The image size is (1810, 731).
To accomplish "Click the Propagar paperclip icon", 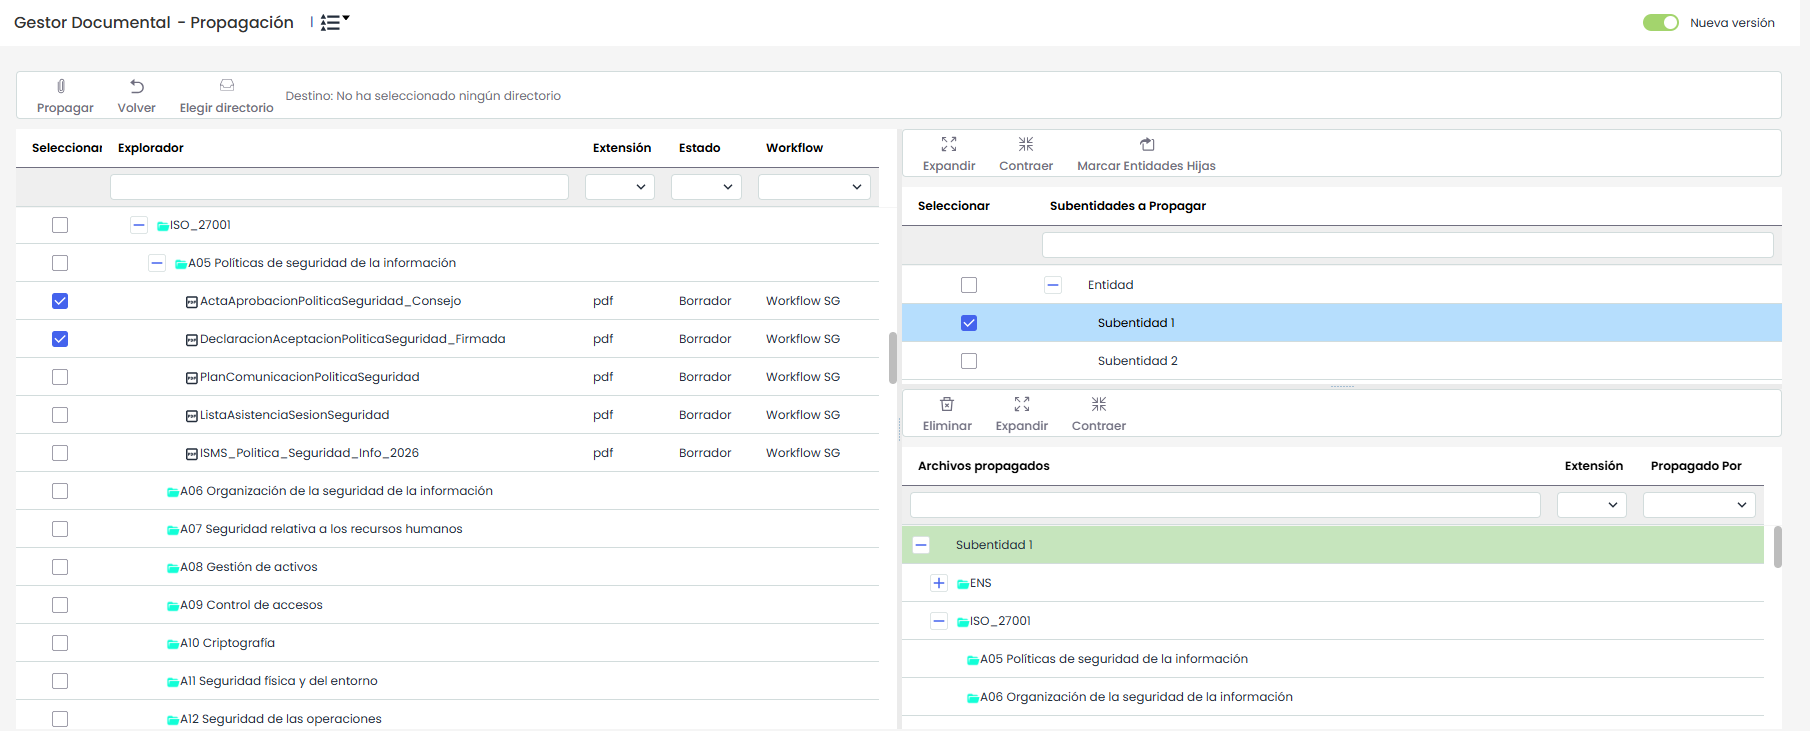I will point(62,87).
